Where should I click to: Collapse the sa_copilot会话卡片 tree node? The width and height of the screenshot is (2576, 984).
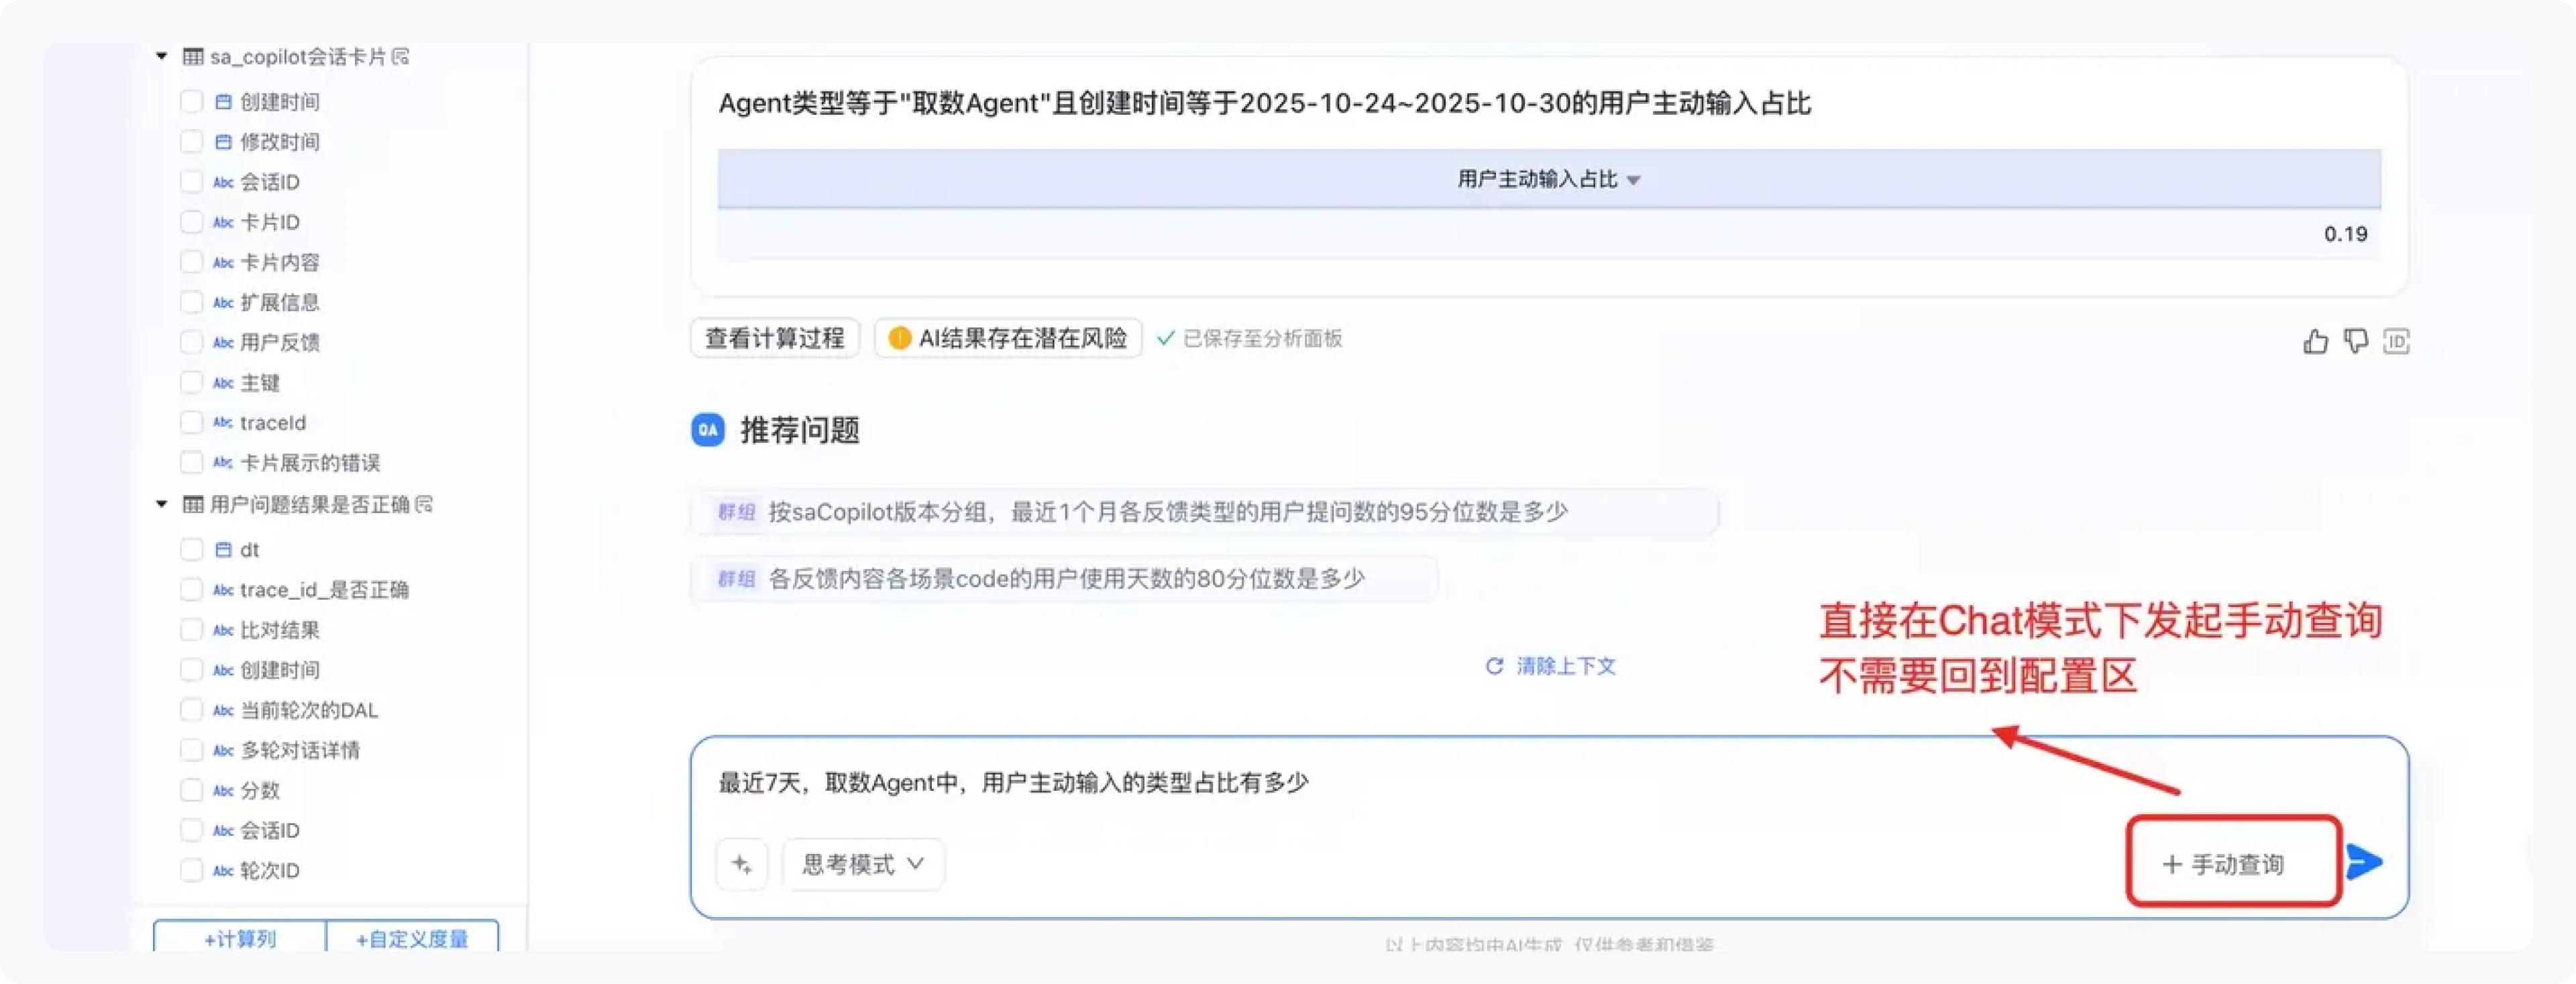(x=161, y=57)
